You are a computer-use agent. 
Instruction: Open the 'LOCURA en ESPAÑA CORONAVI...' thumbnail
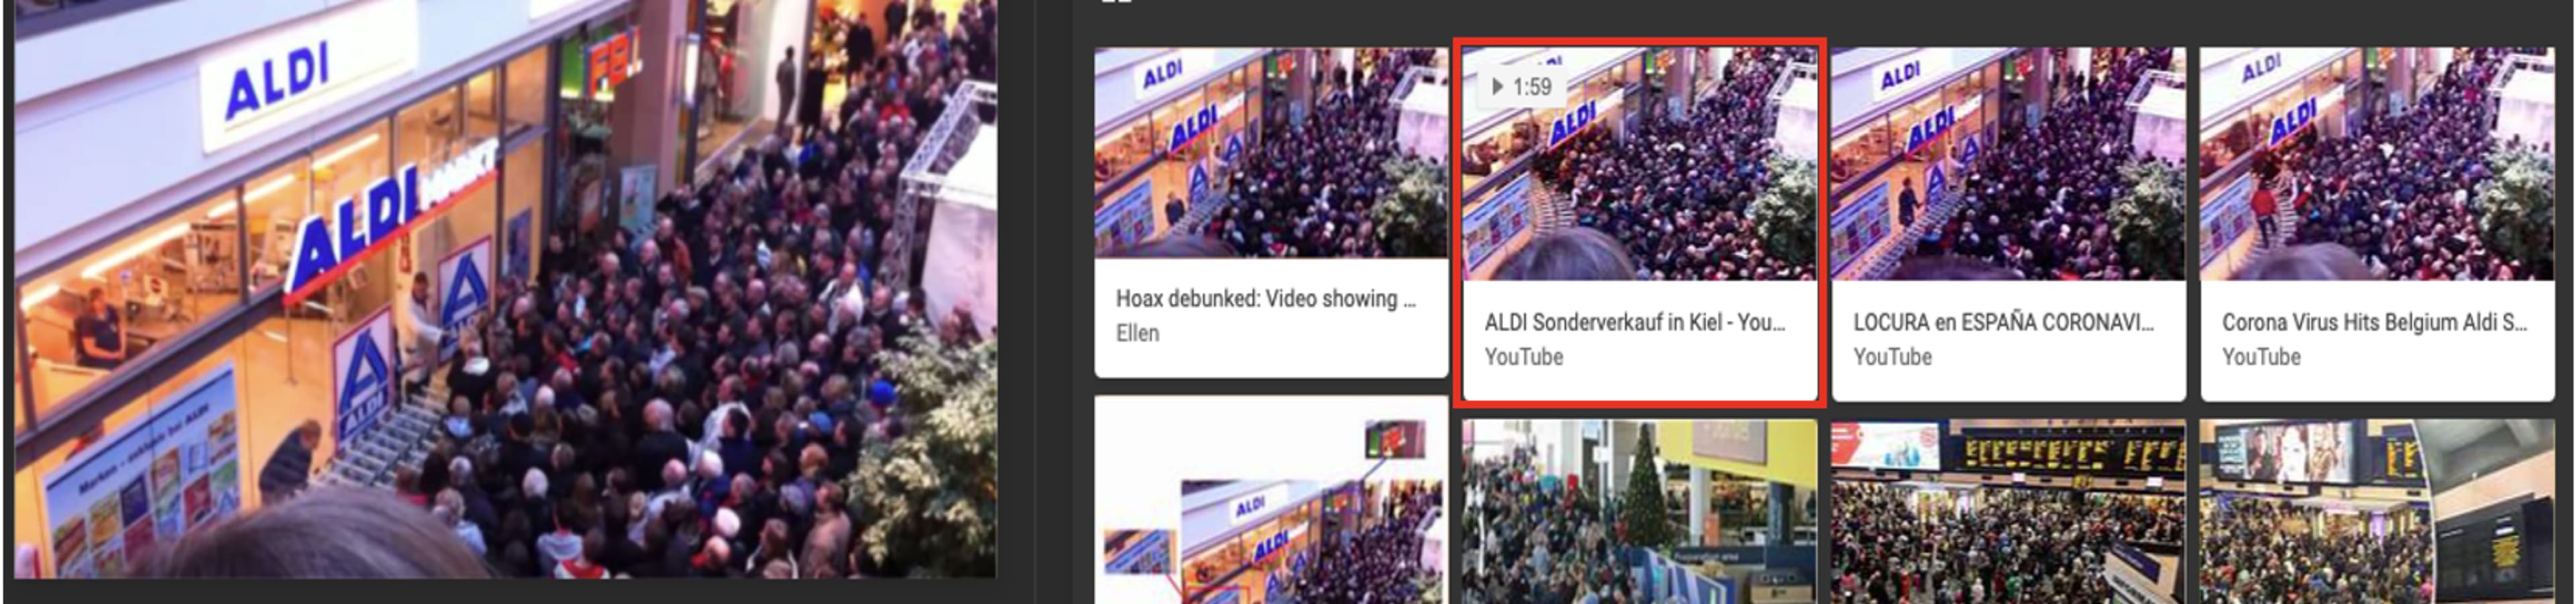point(2008,163)
